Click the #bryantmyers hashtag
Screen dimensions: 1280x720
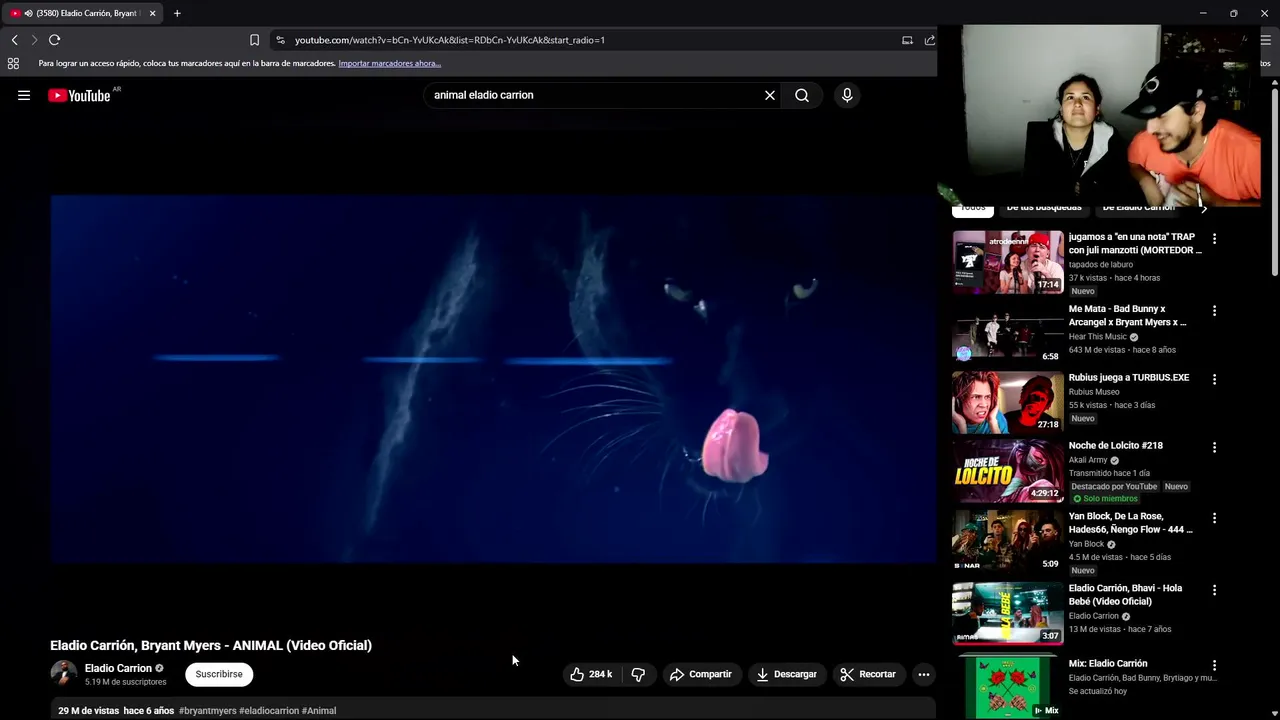point(208,711)
